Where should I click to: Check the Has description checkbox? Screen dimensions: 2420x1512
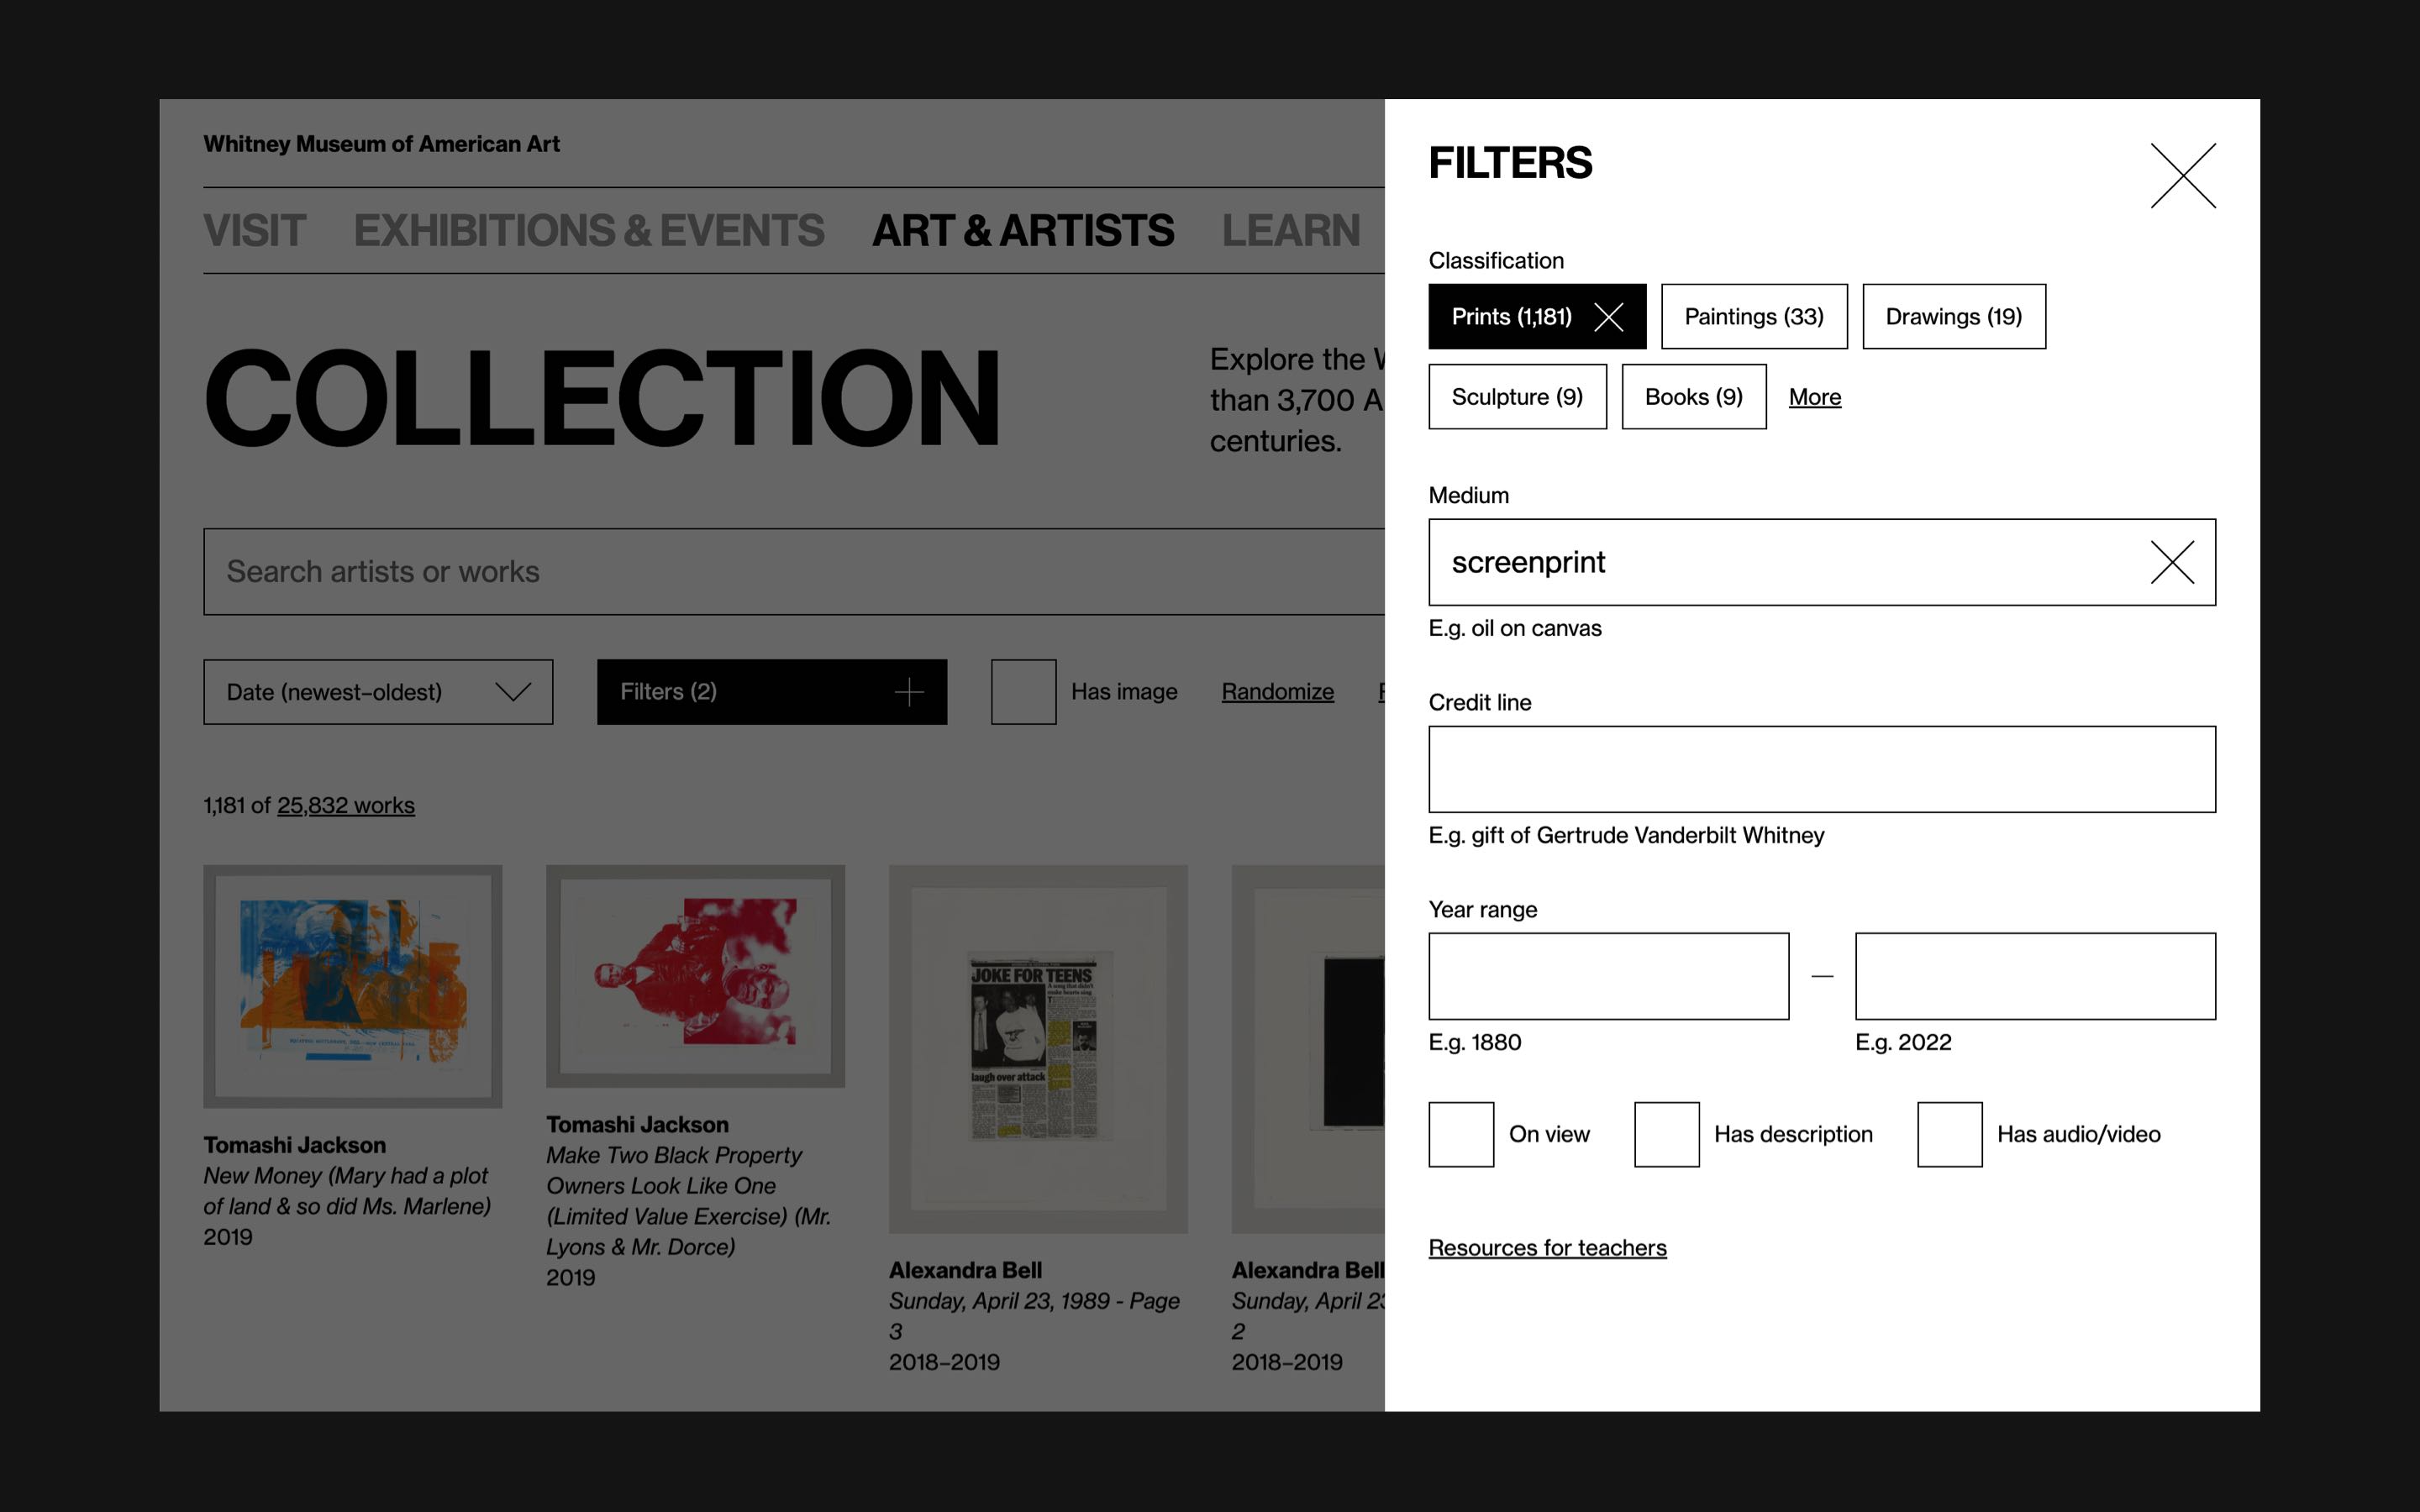point(1666,1134)
